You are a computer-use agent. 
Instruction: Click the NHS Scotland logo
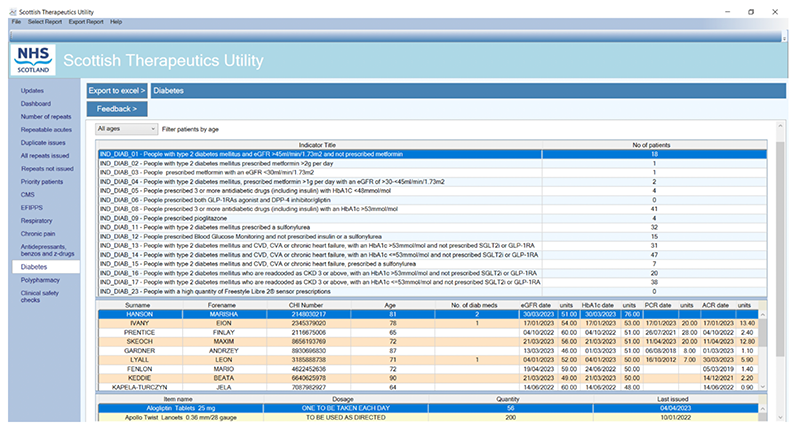pos(32,59)
